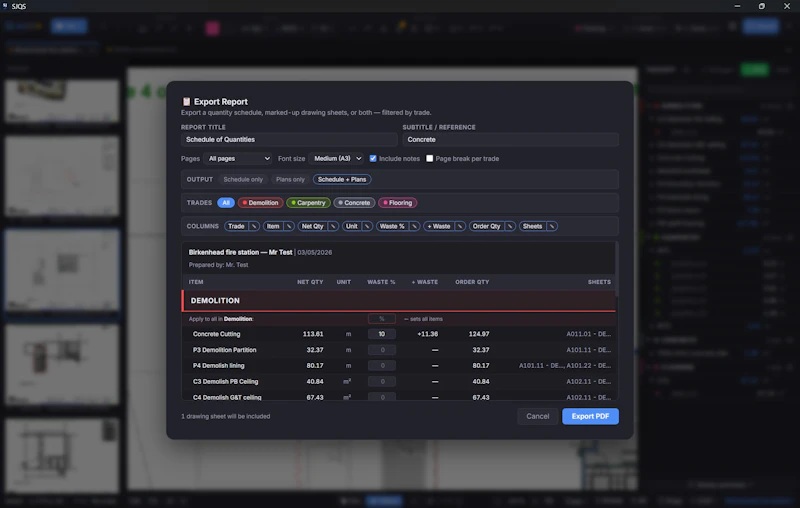
Task: Click order qty value 124.97
Action: click(x=479, y=334)
